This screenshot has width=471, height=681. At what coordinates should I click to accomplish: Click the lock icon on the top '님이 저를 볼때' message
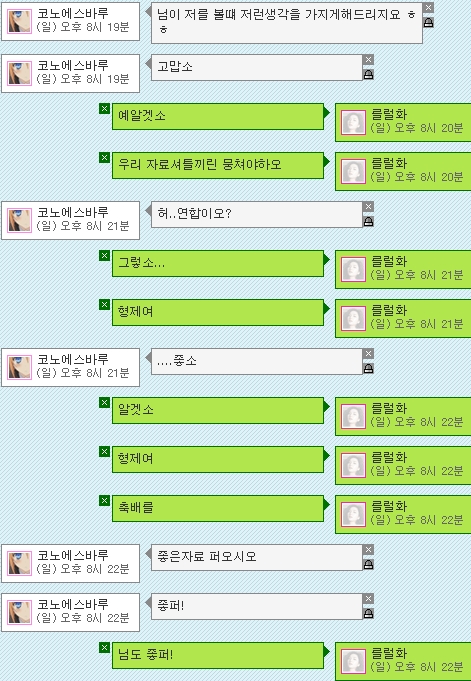(428, 23)
